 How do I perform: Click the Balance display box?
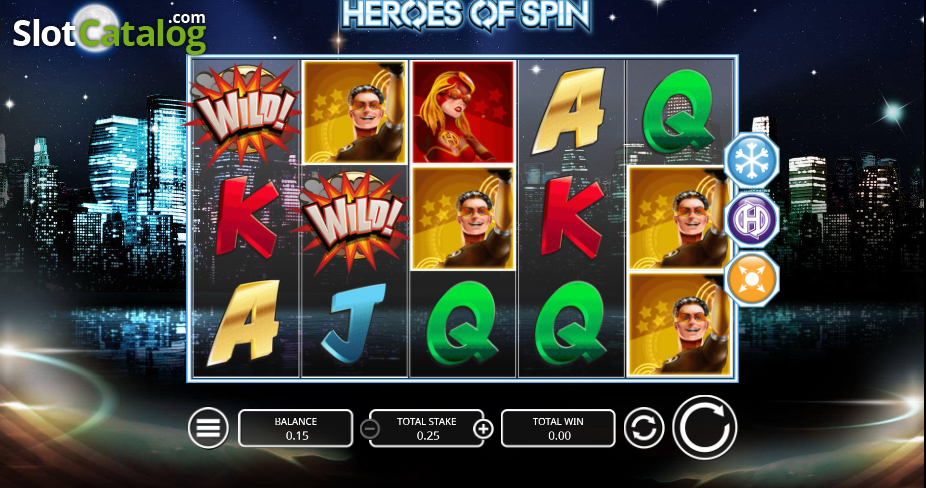click(x=295, y=428)
